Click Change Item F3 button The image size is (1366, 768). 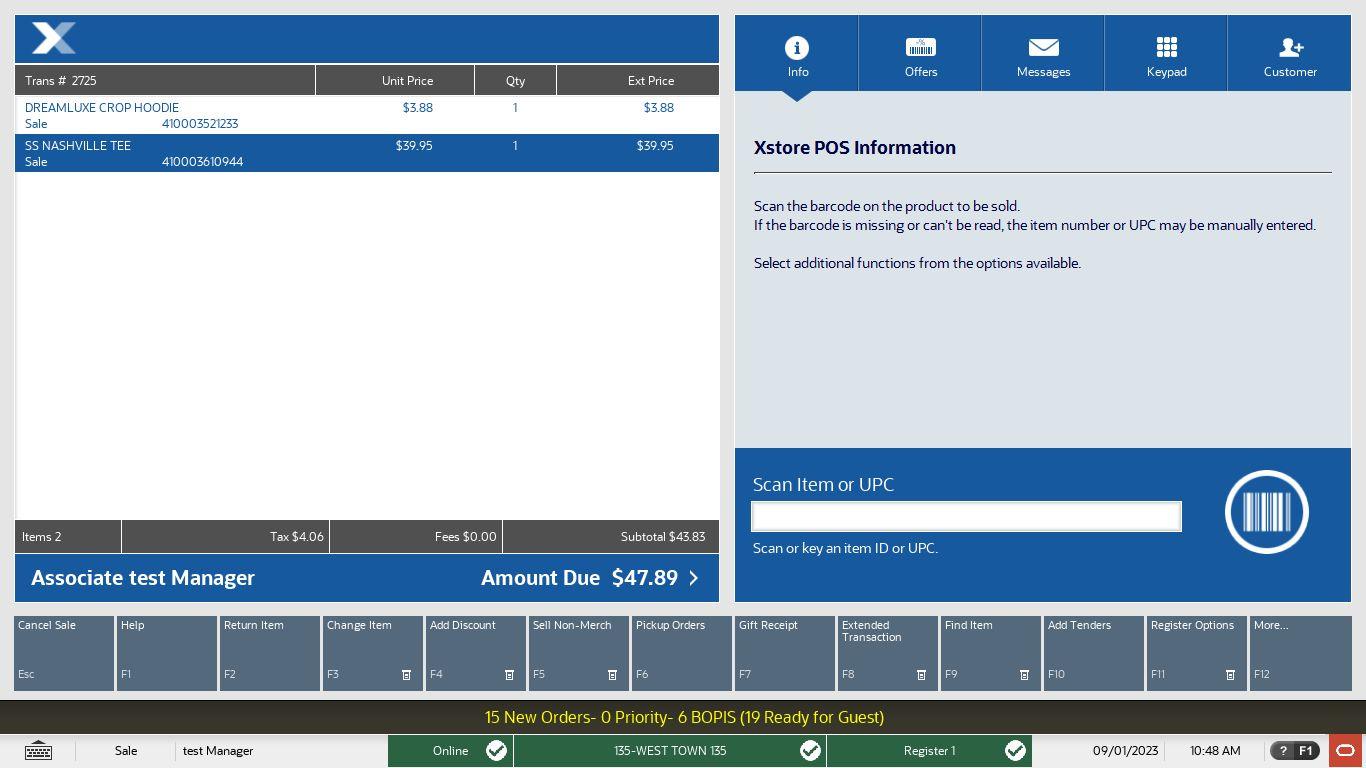[x=373, y=653]
